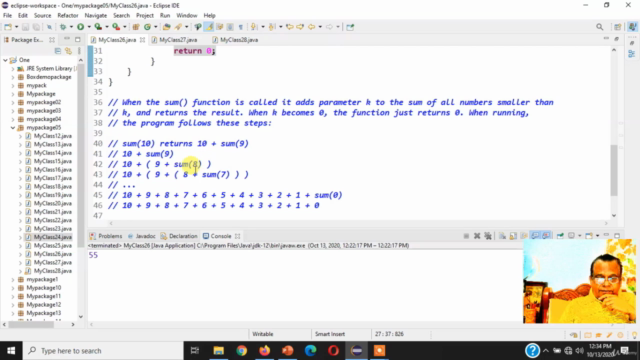This screenshot has width=640, height=360.
Task: Toggle Show Console on Standard Out
Action: pyautogui.click(x=535, y=236)
